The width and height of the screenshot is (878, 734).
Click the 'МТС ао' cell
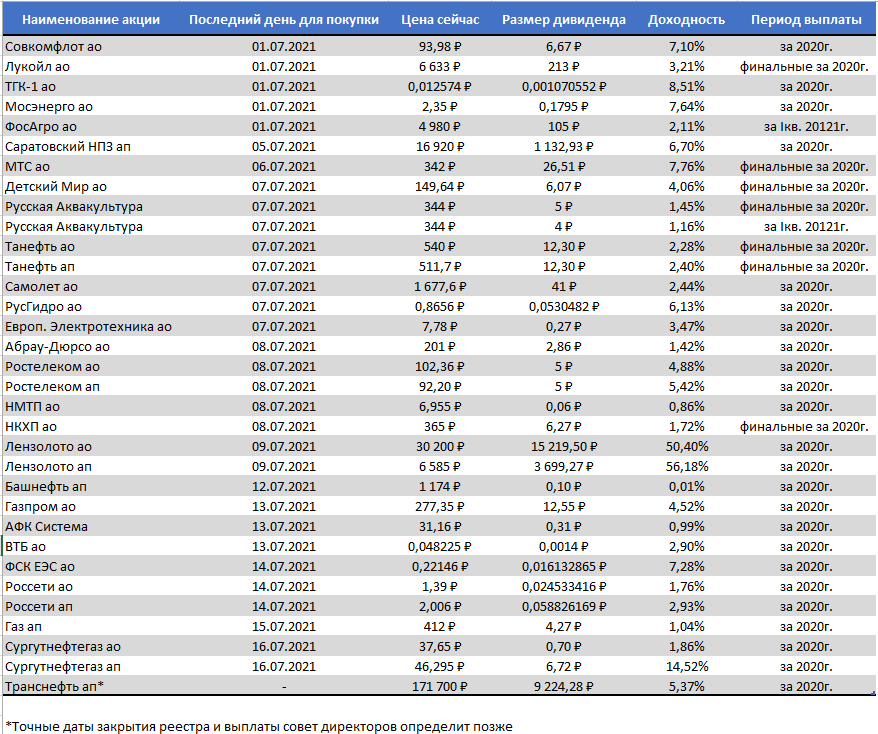tap(27, 167)
